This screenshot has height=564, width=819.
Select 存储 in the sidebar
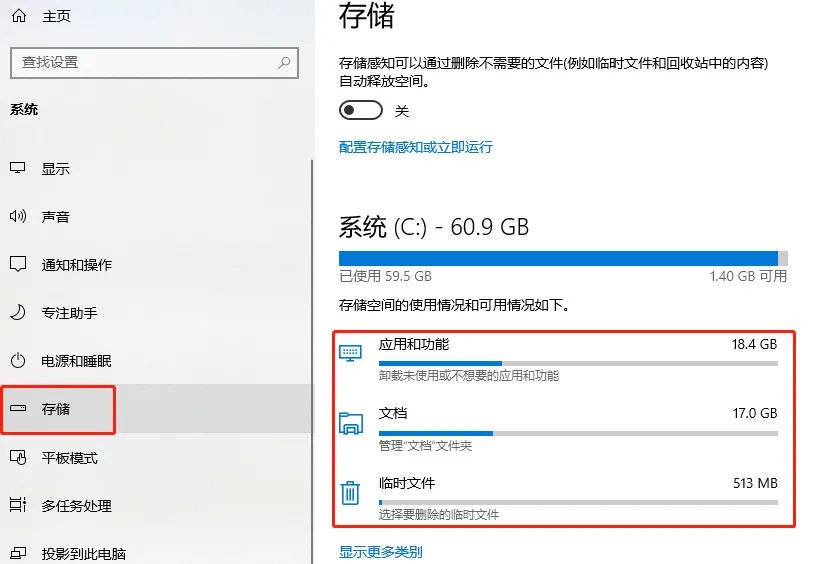pyautogui.click(x=156, y=409)
